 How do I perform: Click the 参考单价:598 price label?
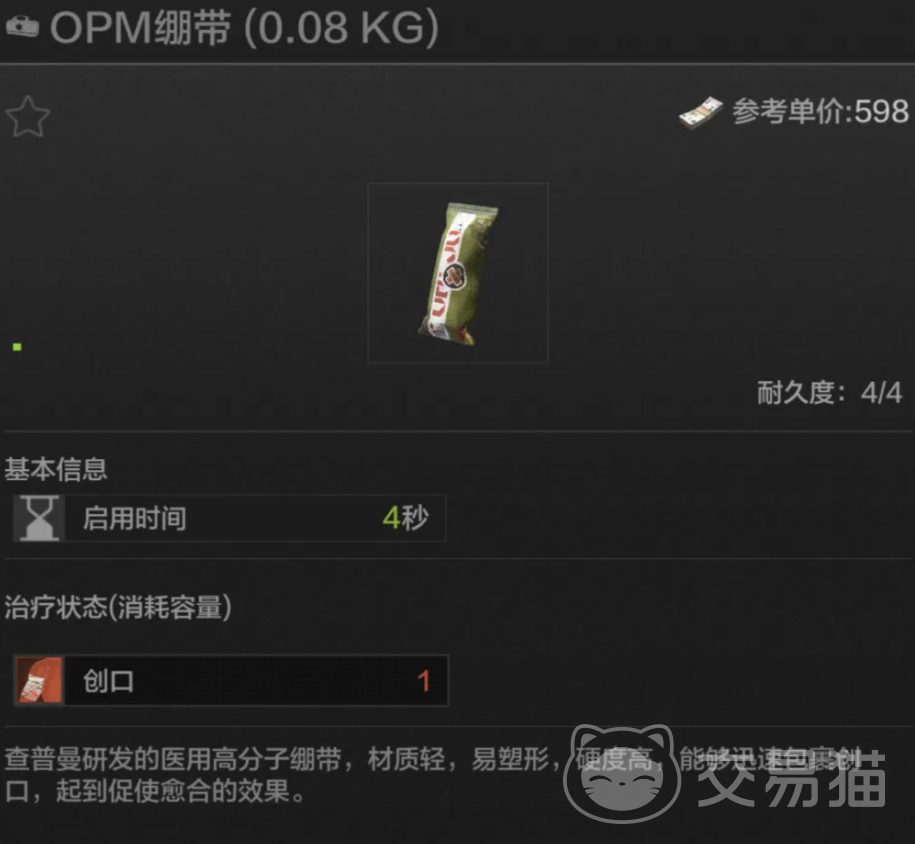820,111
